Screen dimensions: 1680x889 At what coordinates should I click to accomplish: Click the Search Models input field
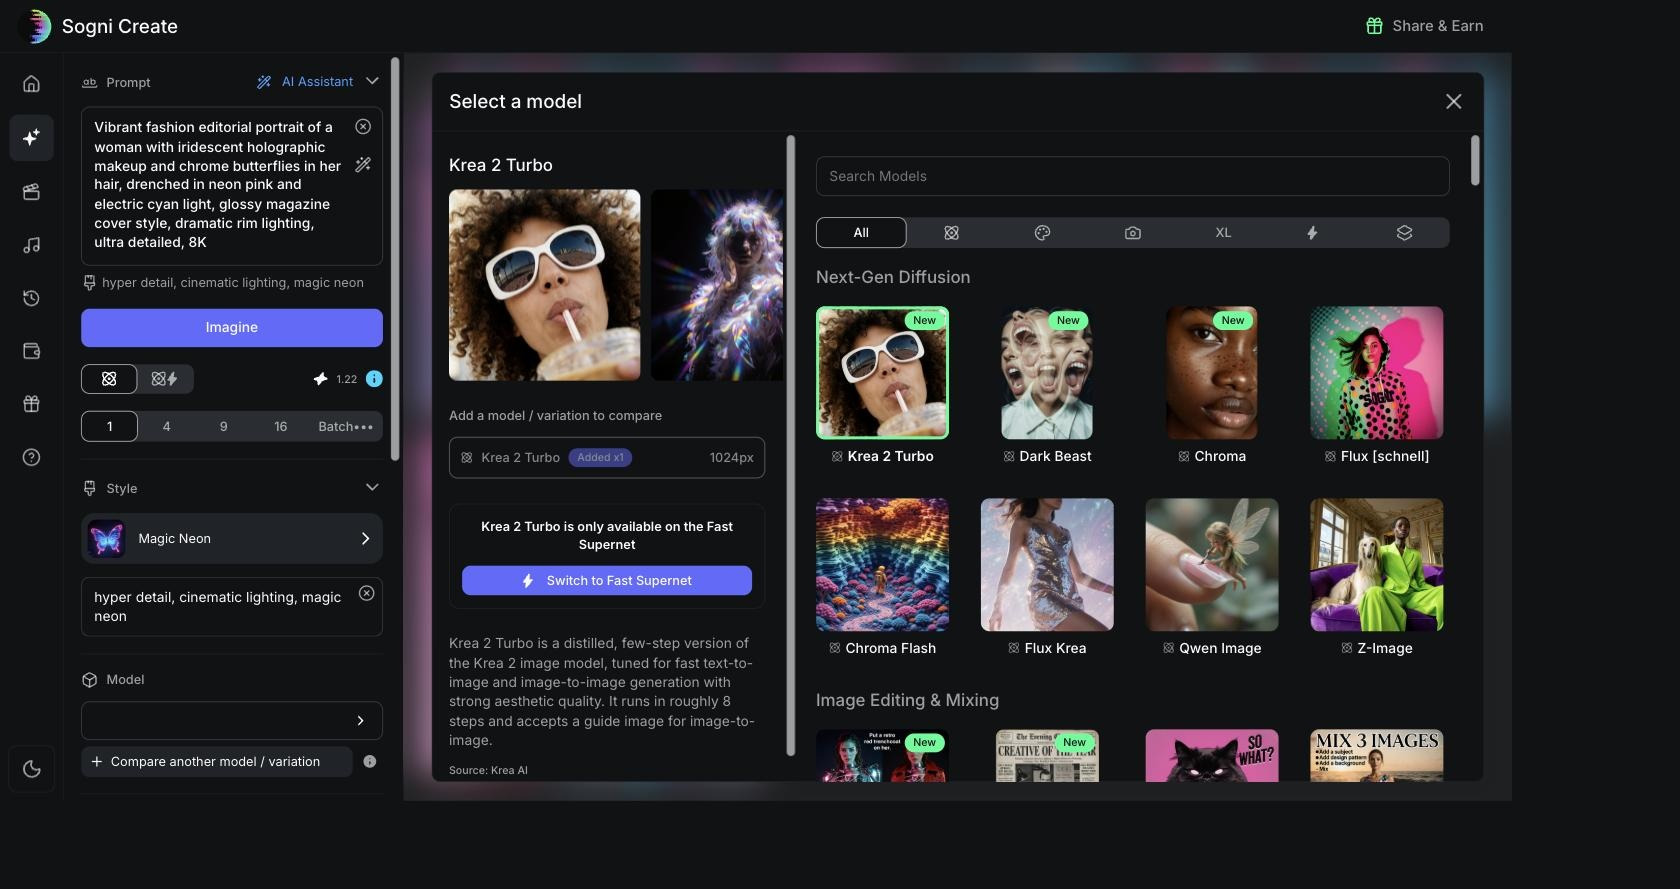click(x=1132, y=176)
